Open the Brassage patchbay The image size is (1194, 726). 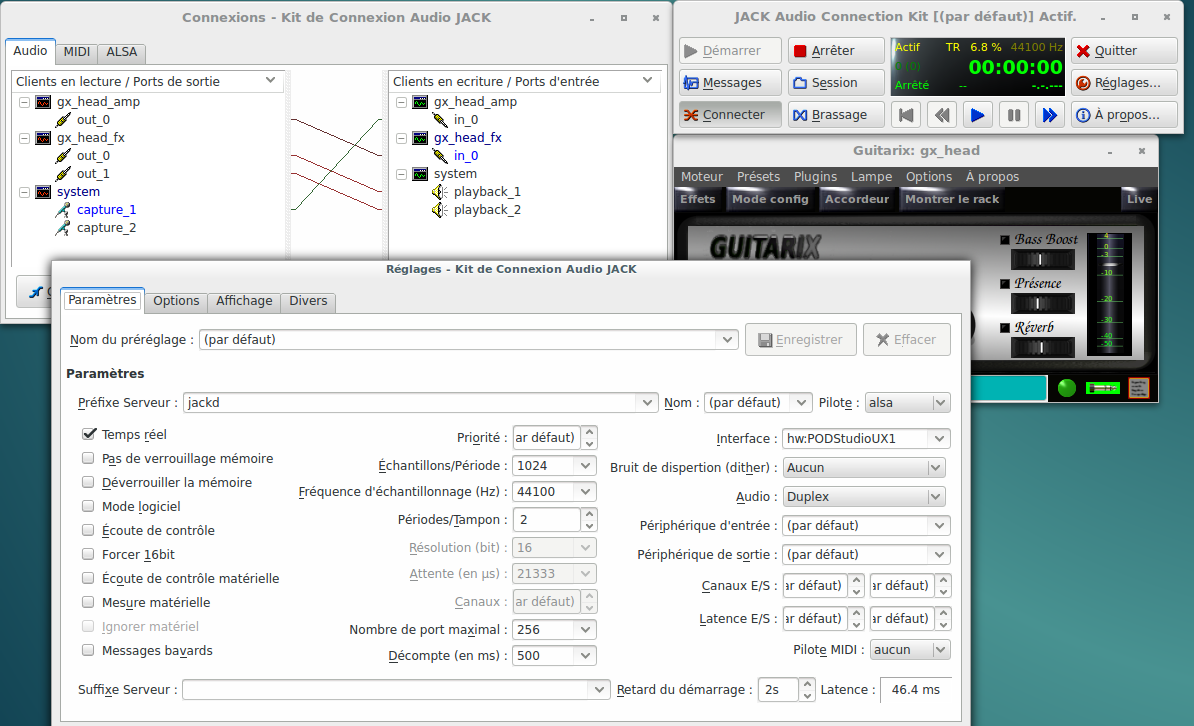point(836,115)
